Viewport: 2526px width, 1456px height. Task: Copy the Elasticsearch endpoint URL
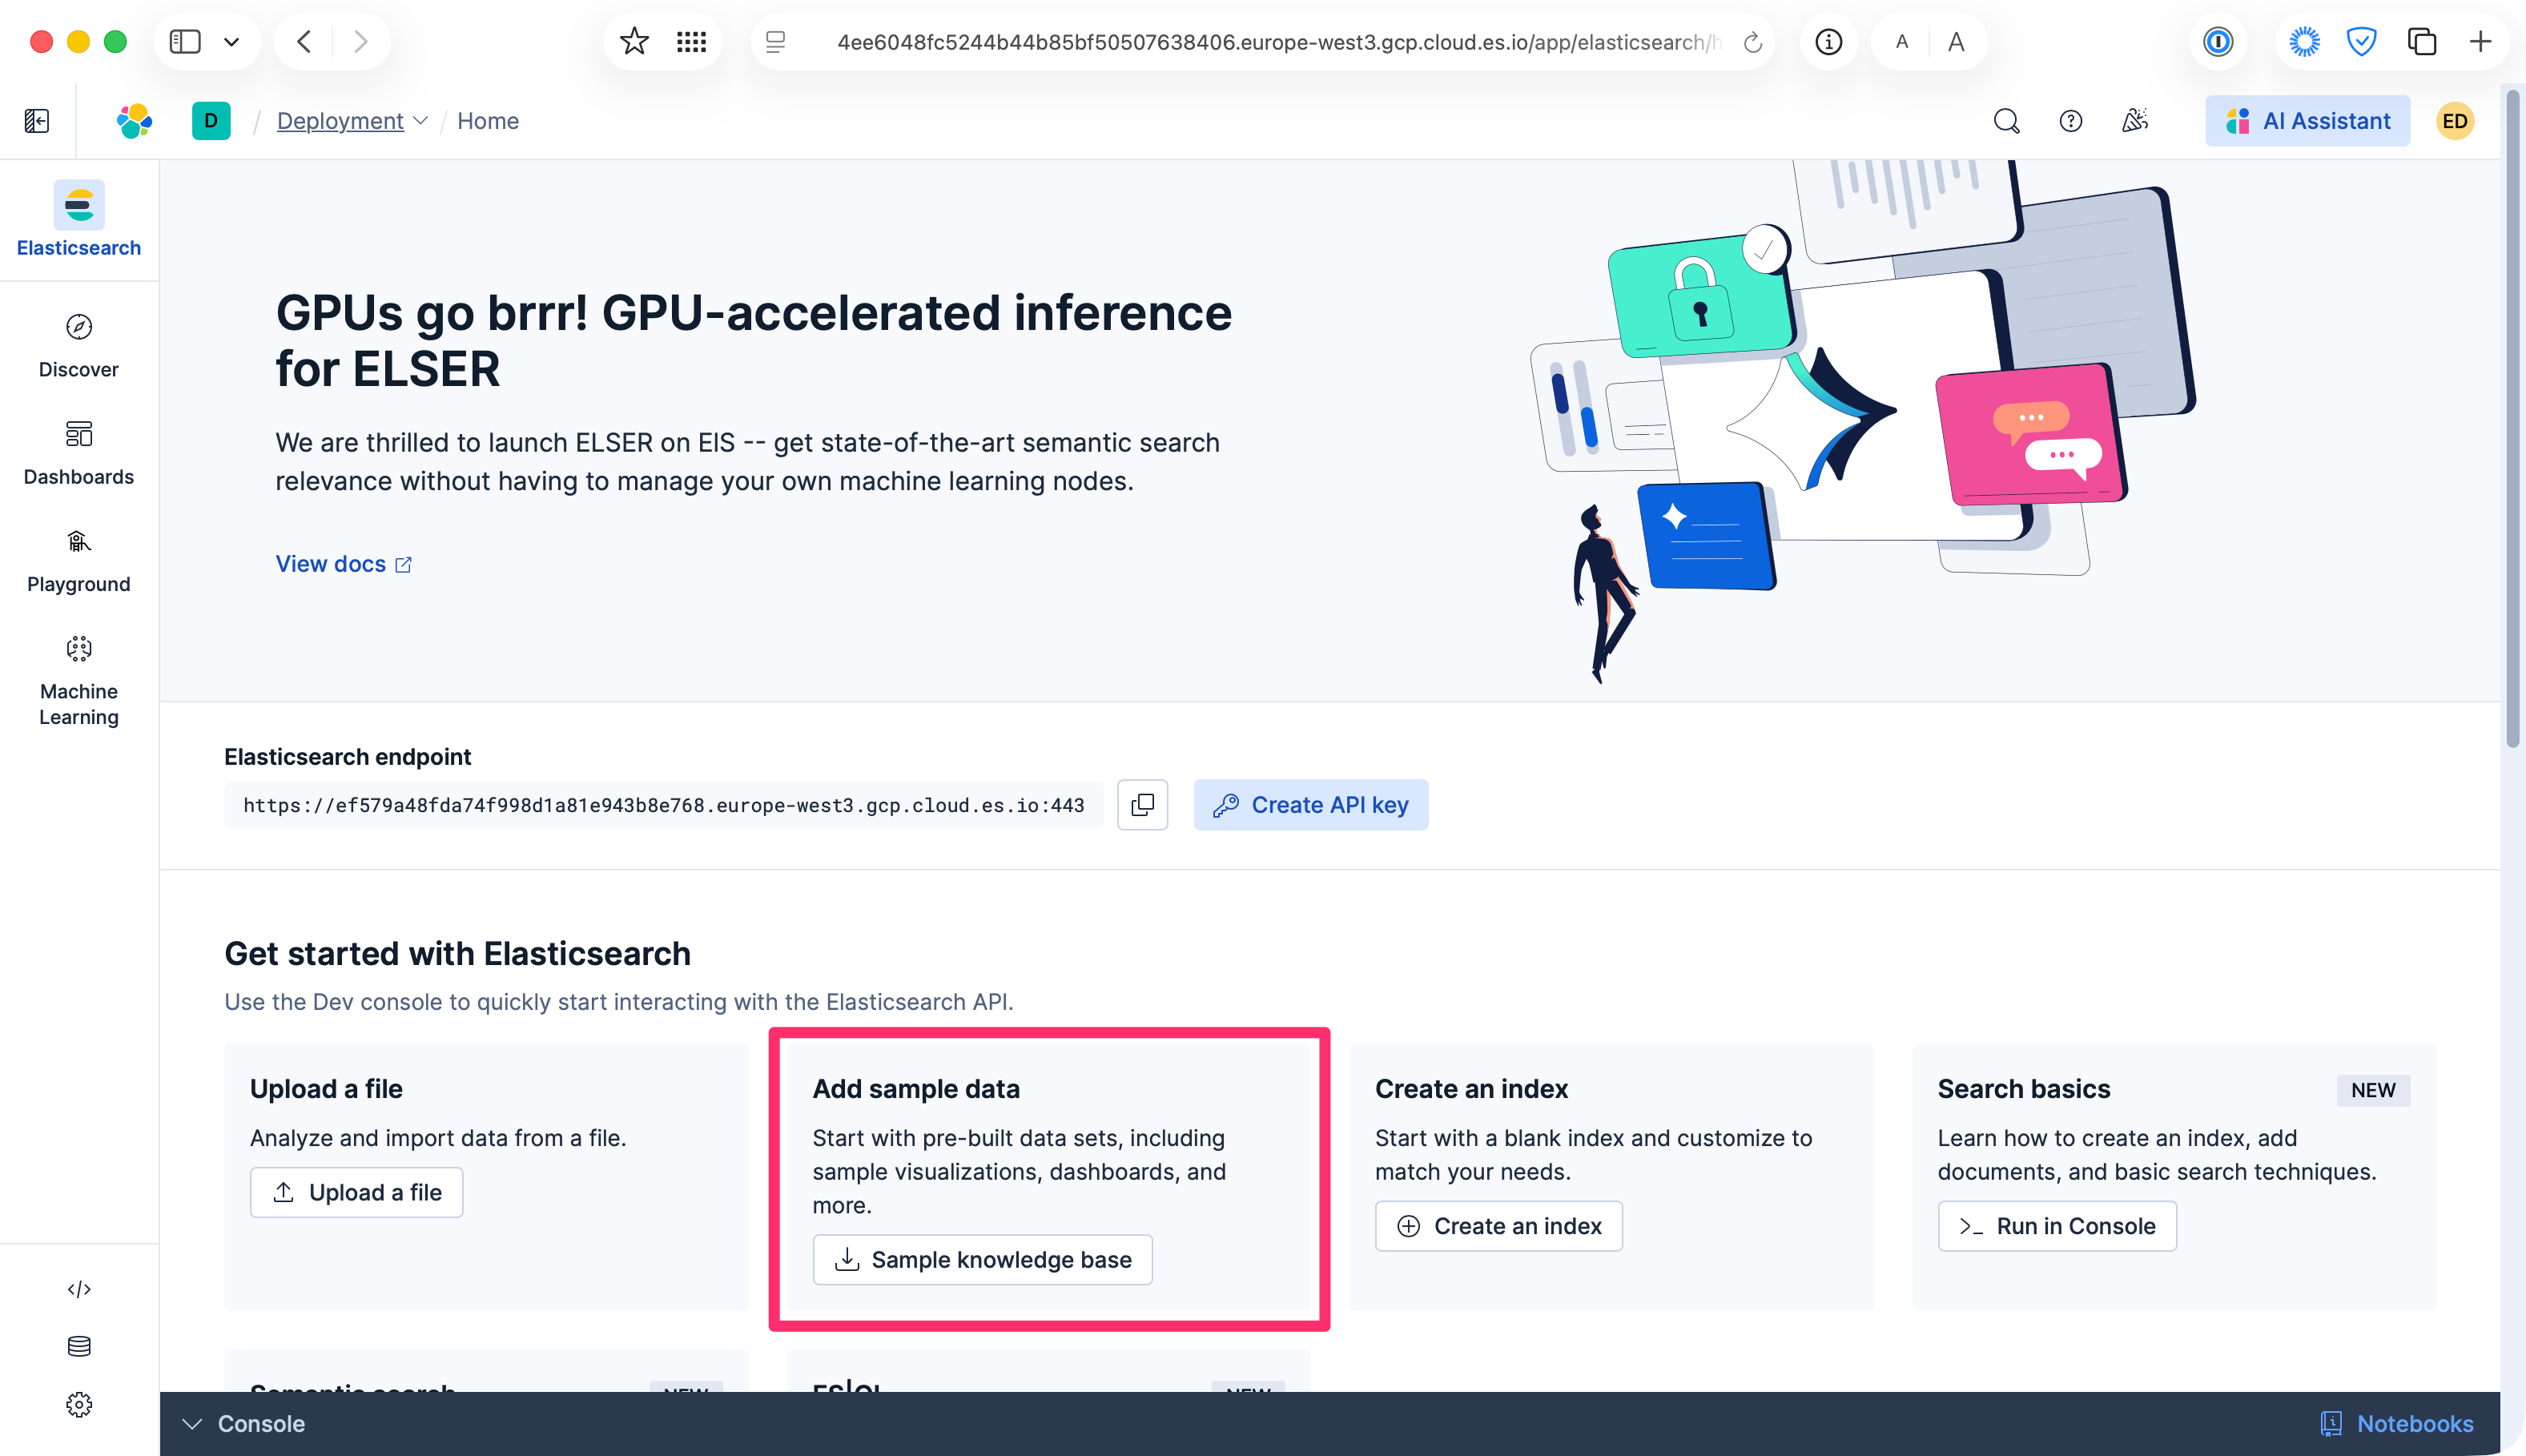click(1142, 804)
